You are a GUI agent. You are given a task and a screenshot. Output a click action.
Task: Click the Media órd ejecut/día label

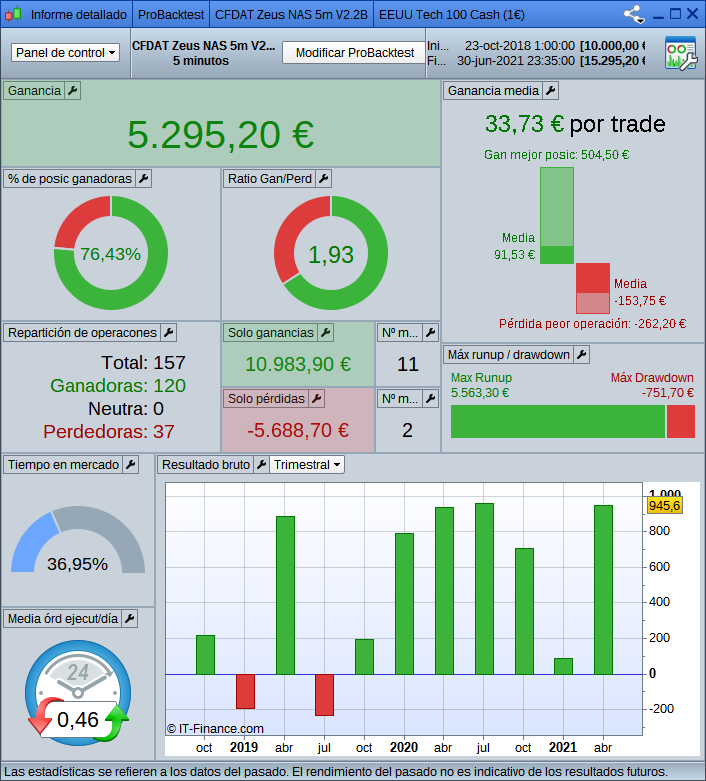point(63,619)
